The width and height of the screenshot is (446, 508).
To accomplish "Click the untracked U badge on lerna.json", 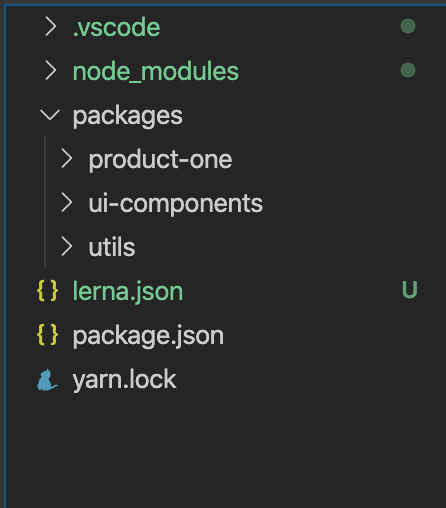I will pos(409,290).
